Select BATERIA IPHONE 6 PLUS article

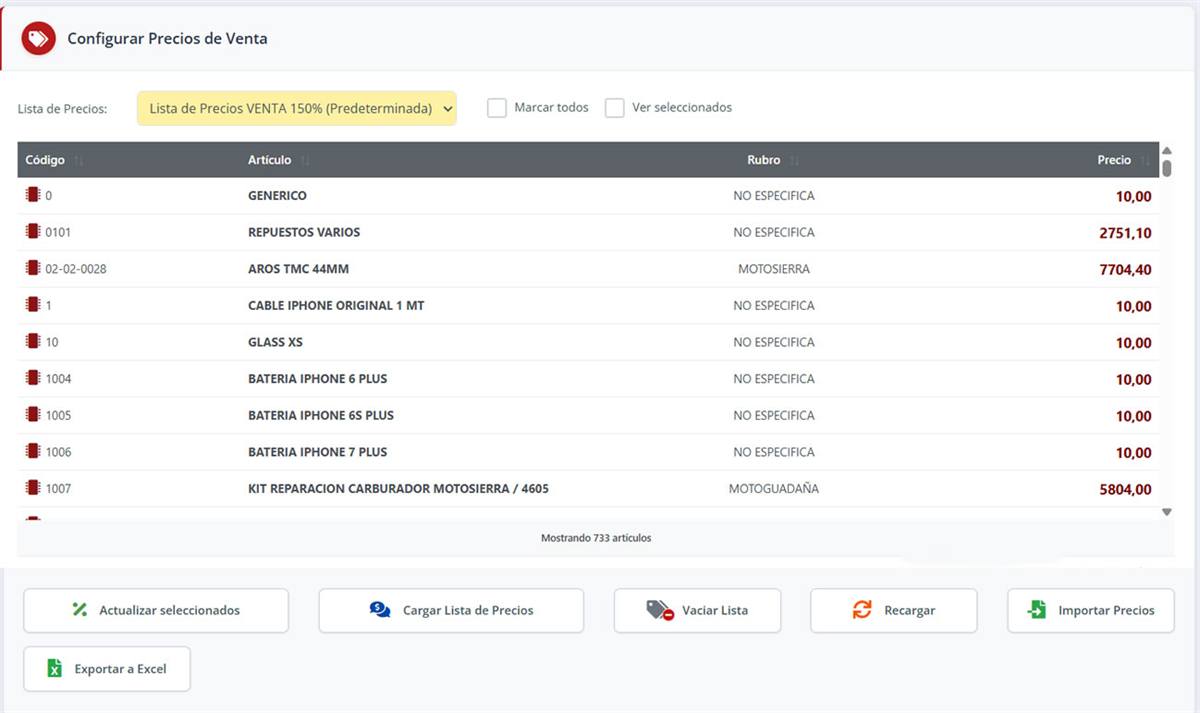tap(317, 379)
